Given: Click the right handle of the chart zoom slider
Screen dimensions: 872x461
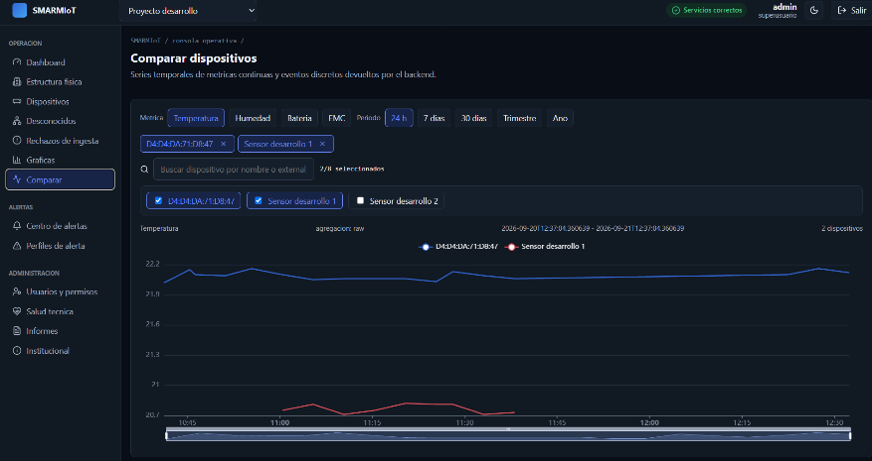Looking at the screenshot, I should click(x=850, y=435).
